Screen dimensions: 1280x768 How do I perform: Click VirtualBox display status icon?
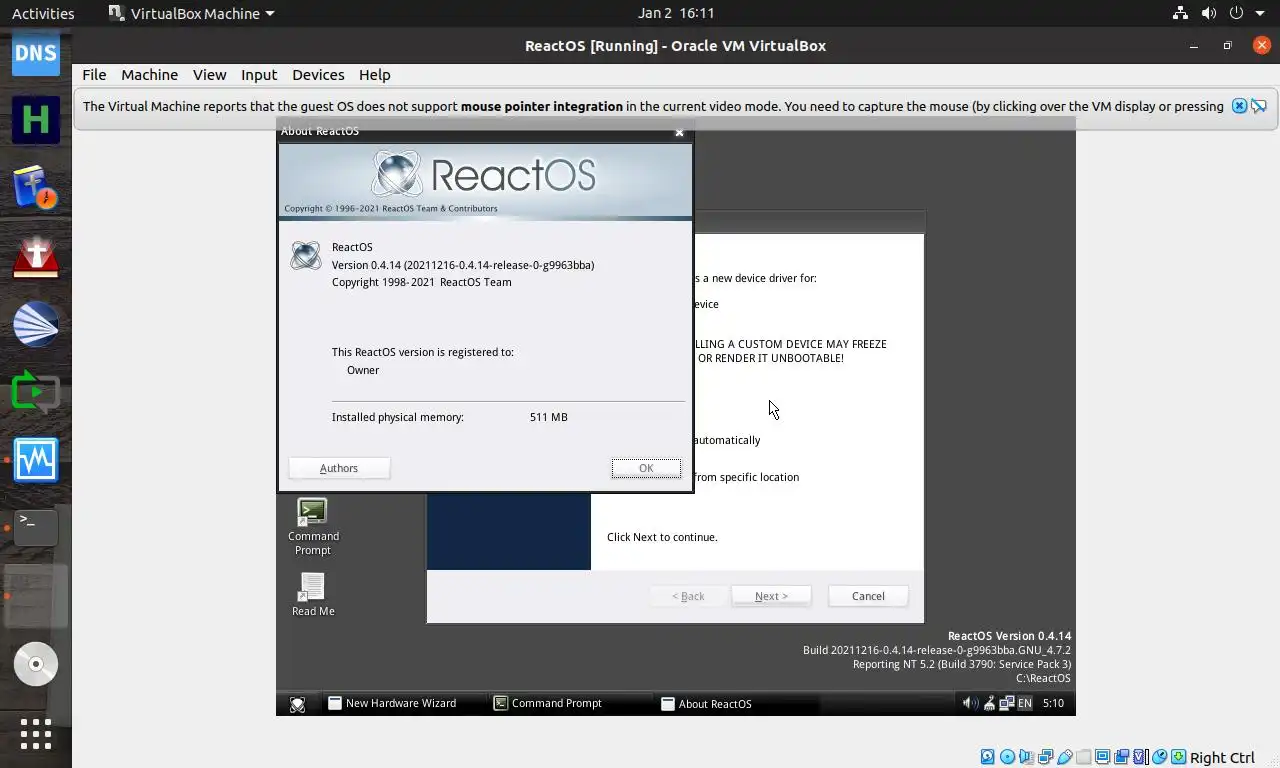[x=1102, y=757]
